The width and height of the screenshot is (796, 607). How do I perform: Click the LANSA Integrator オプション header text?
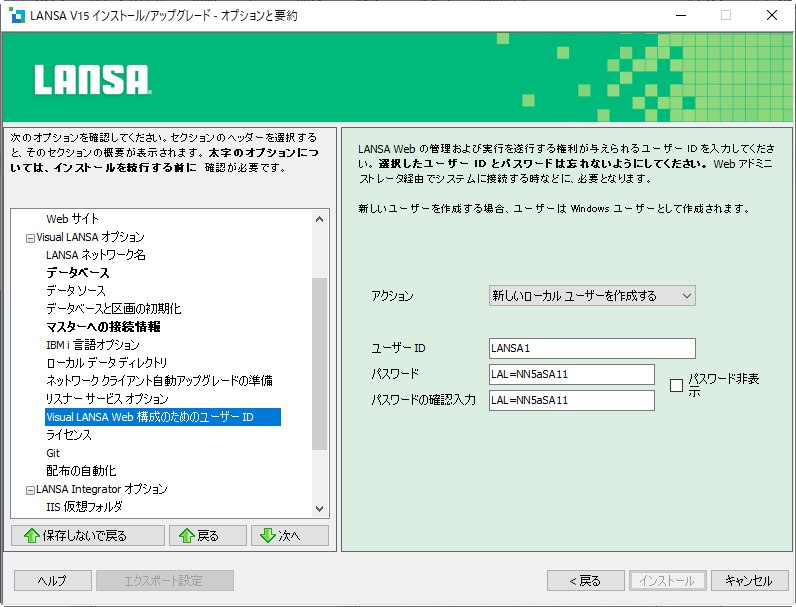click(102, 489)
